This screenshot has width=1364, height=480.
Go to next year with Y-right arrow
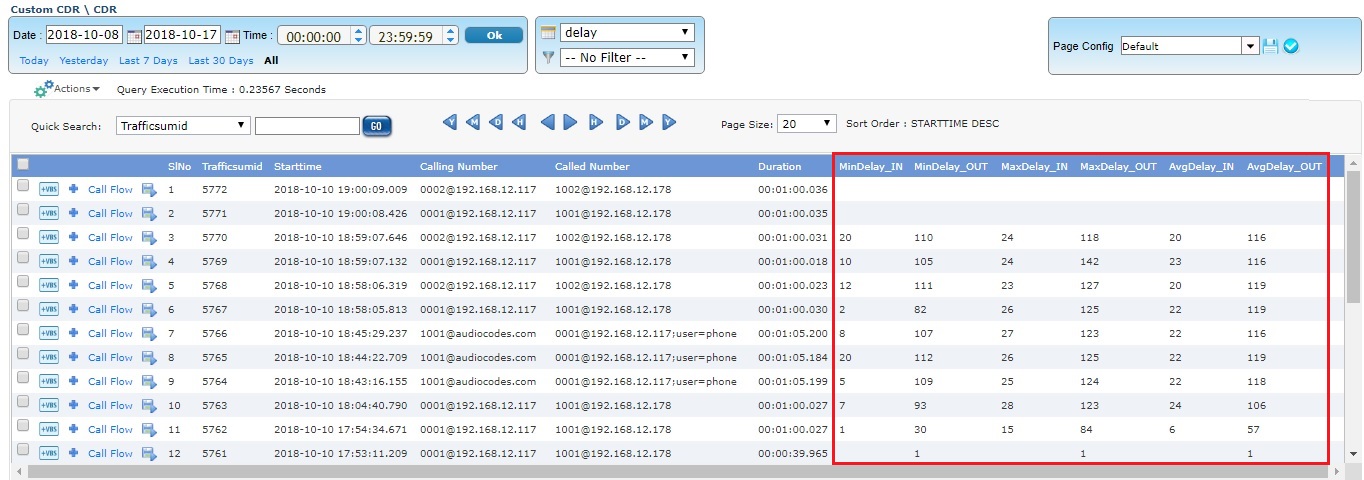(x=669, y=123)
